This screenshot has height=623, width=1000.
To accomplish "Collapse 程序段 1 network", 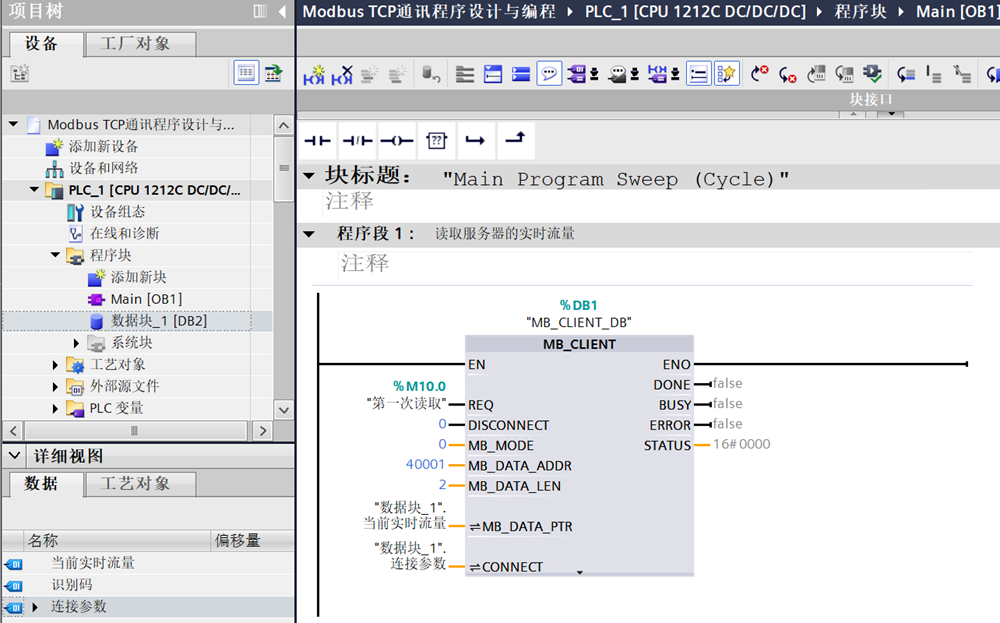I will [309, 234].
